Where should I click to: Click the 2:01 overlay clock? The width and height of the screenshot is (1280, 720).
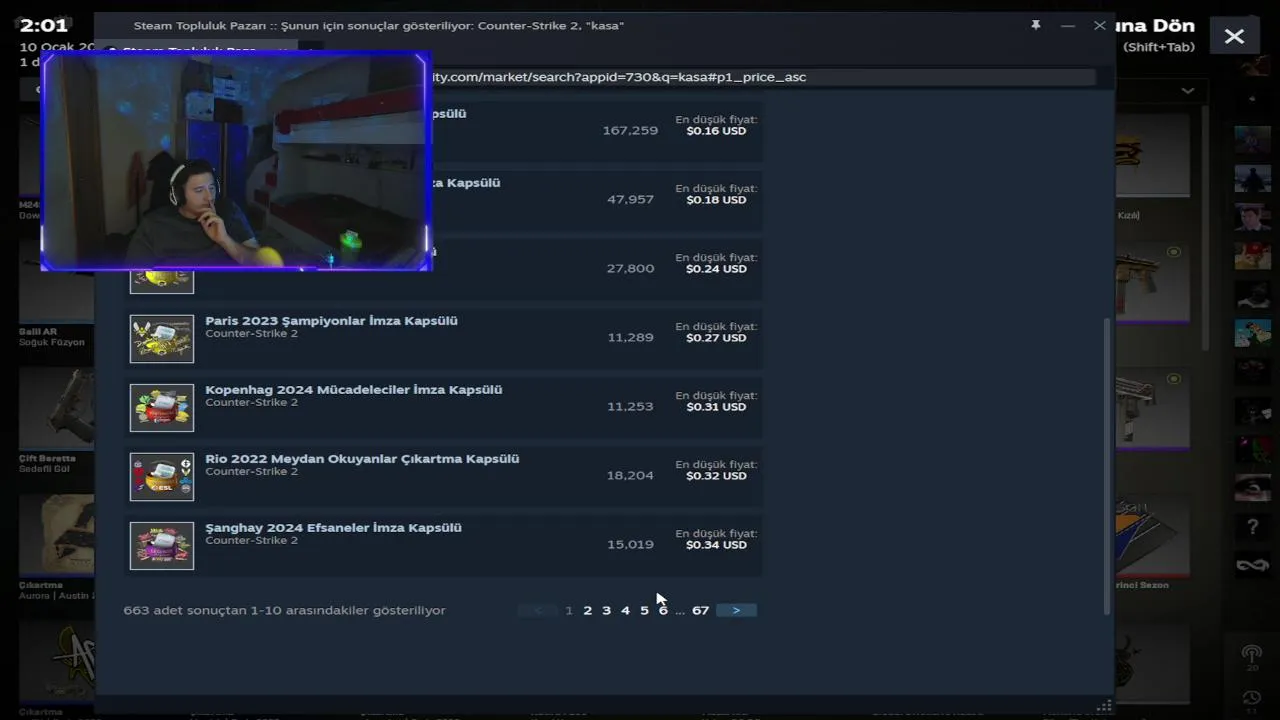(x=43, y=25)
